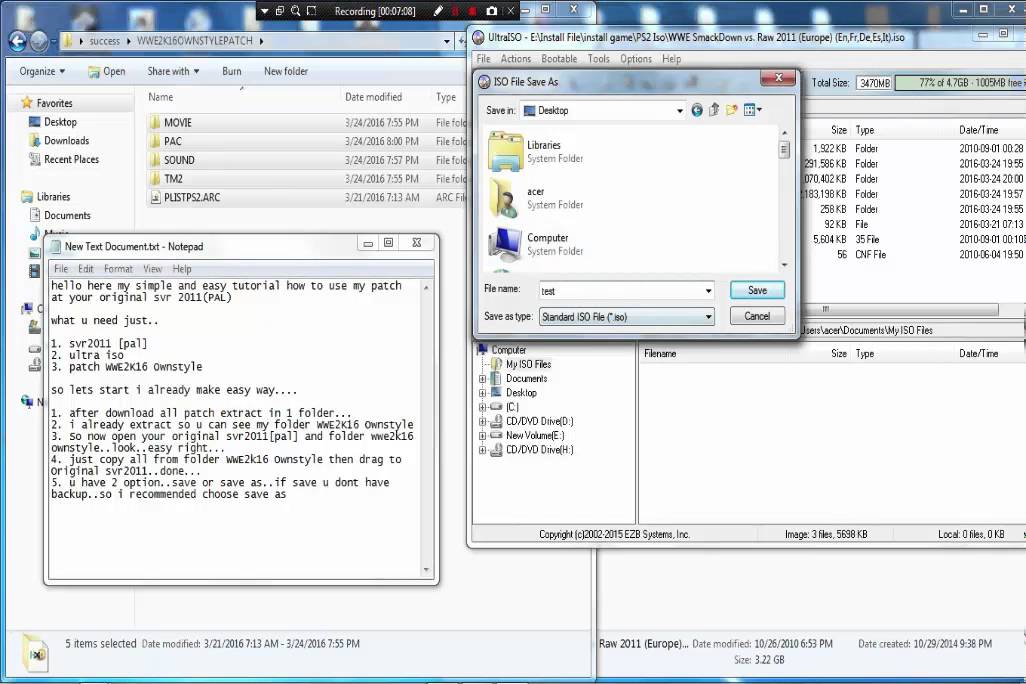Click create new folder icon in Save dialog
1026x684 pixels.
732,110
